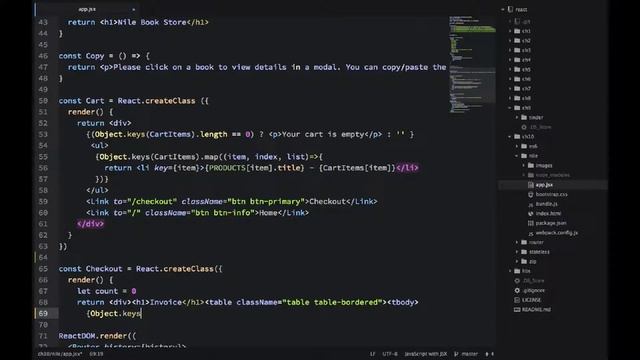The height and width of the screenshot is (360, 640).
Task: Click the node_modules folder icon
Action: 531,175
